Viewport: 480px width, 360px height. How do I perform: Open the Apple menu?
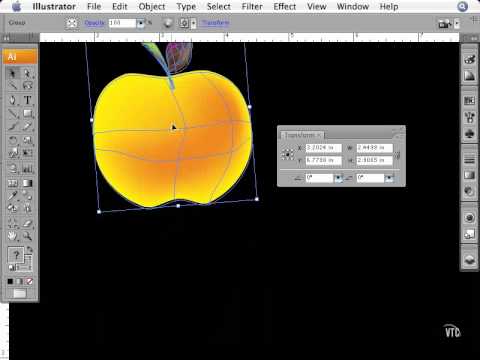(16, 6)
